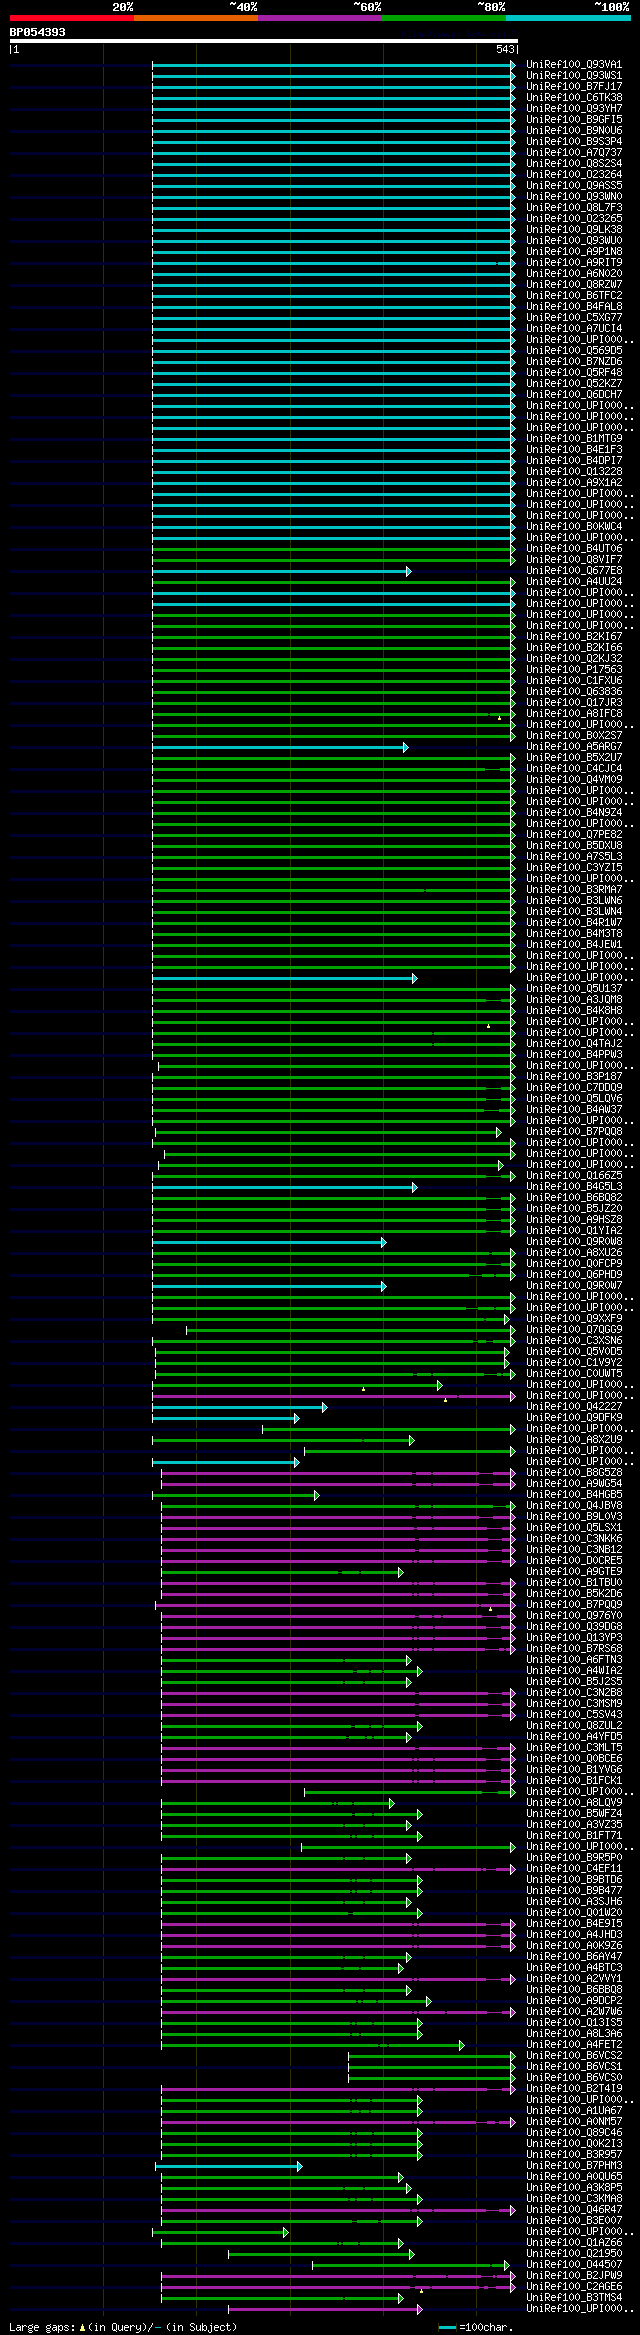Click the UniRef100_Q8ZUL2 hit name
The height and width of the screenshot is (2335, 640).
(574, 1725)
